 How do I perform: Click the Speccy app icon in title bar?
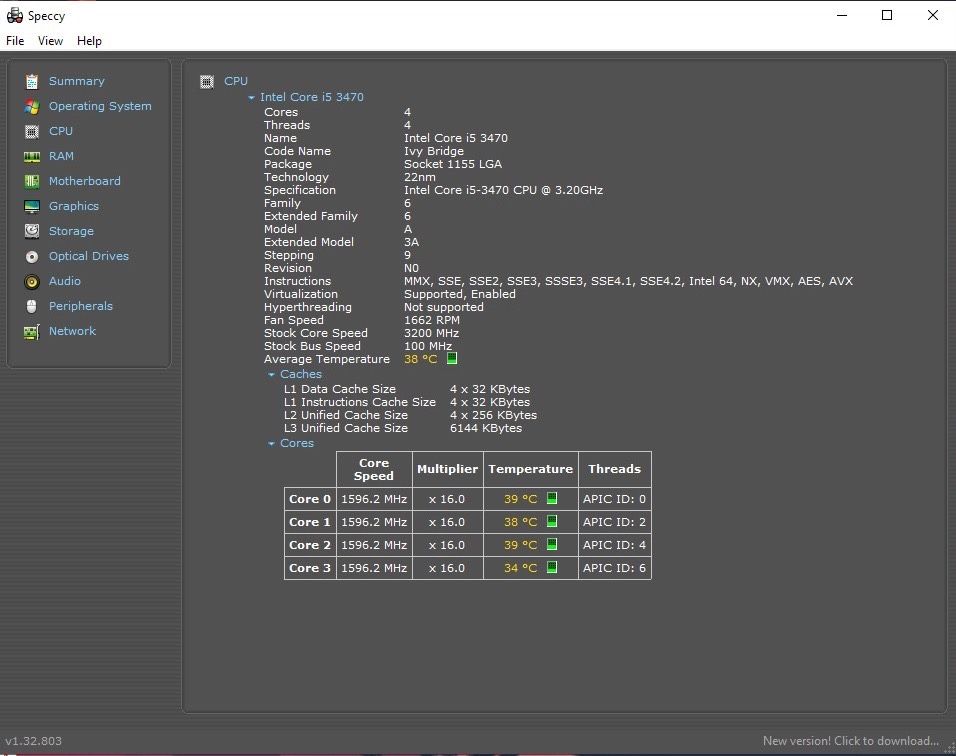(15, 15)
